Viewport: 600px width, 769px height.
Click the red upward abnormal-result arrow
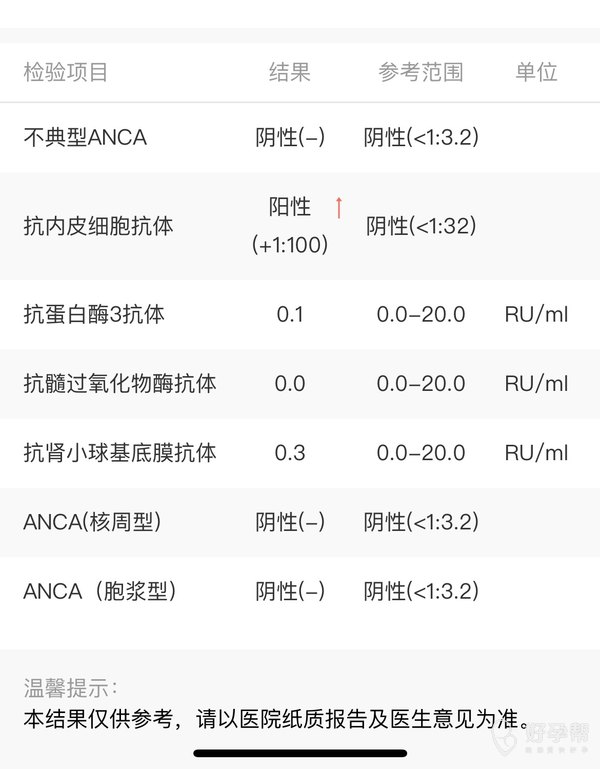(x=338, y=208)
